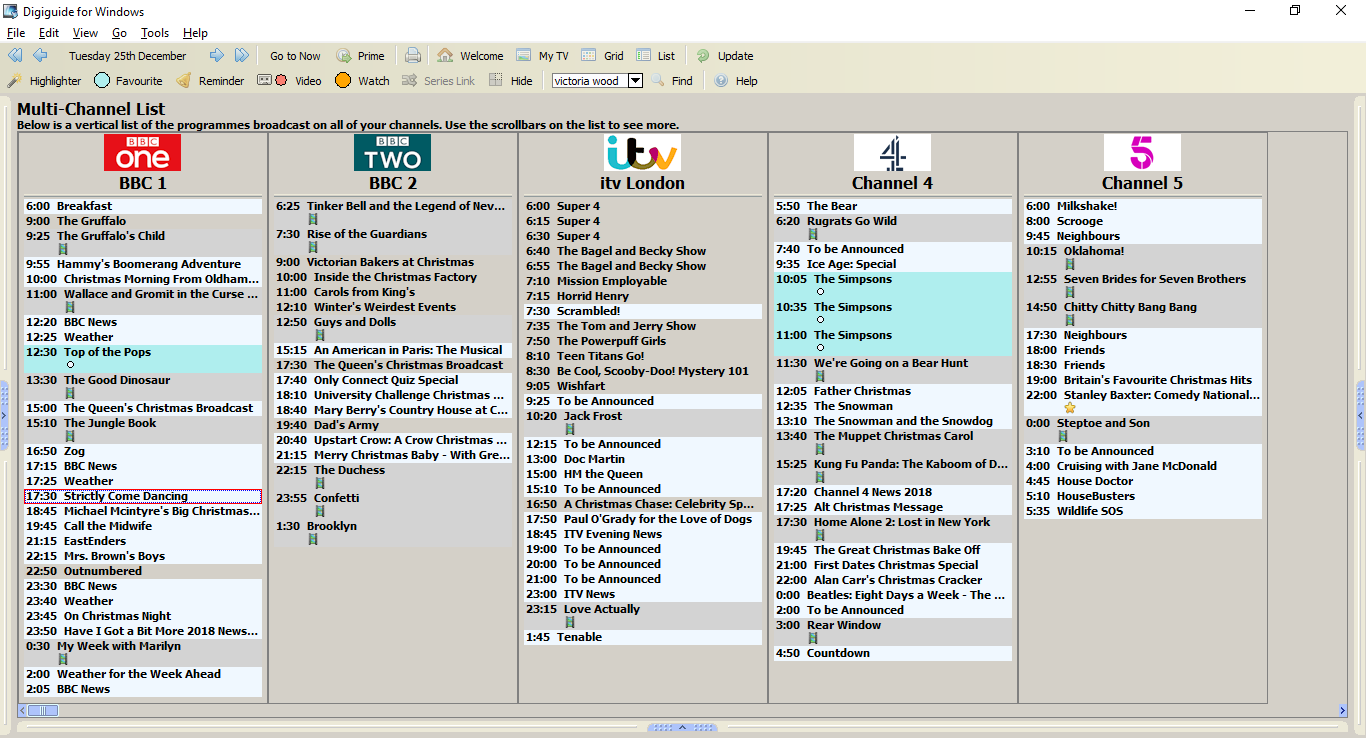
Task: Select The Queen's Christmas Broadcast on BBC 1
Action: pos(143,408)
